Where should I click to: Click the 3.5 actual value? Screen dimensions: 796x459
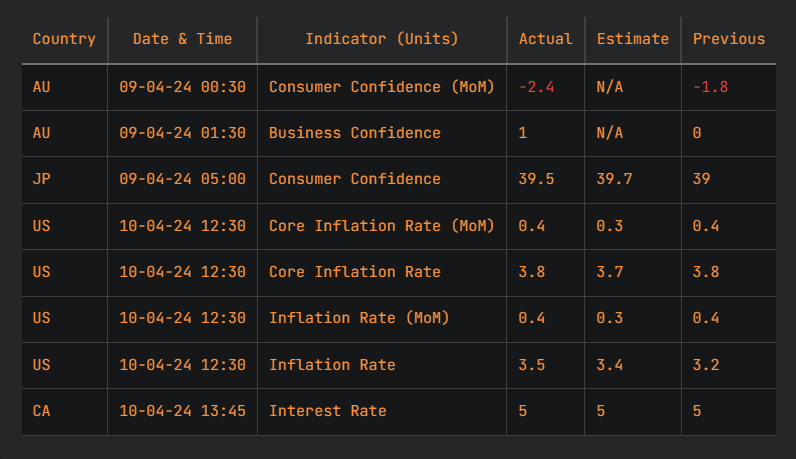coord(532,365)
